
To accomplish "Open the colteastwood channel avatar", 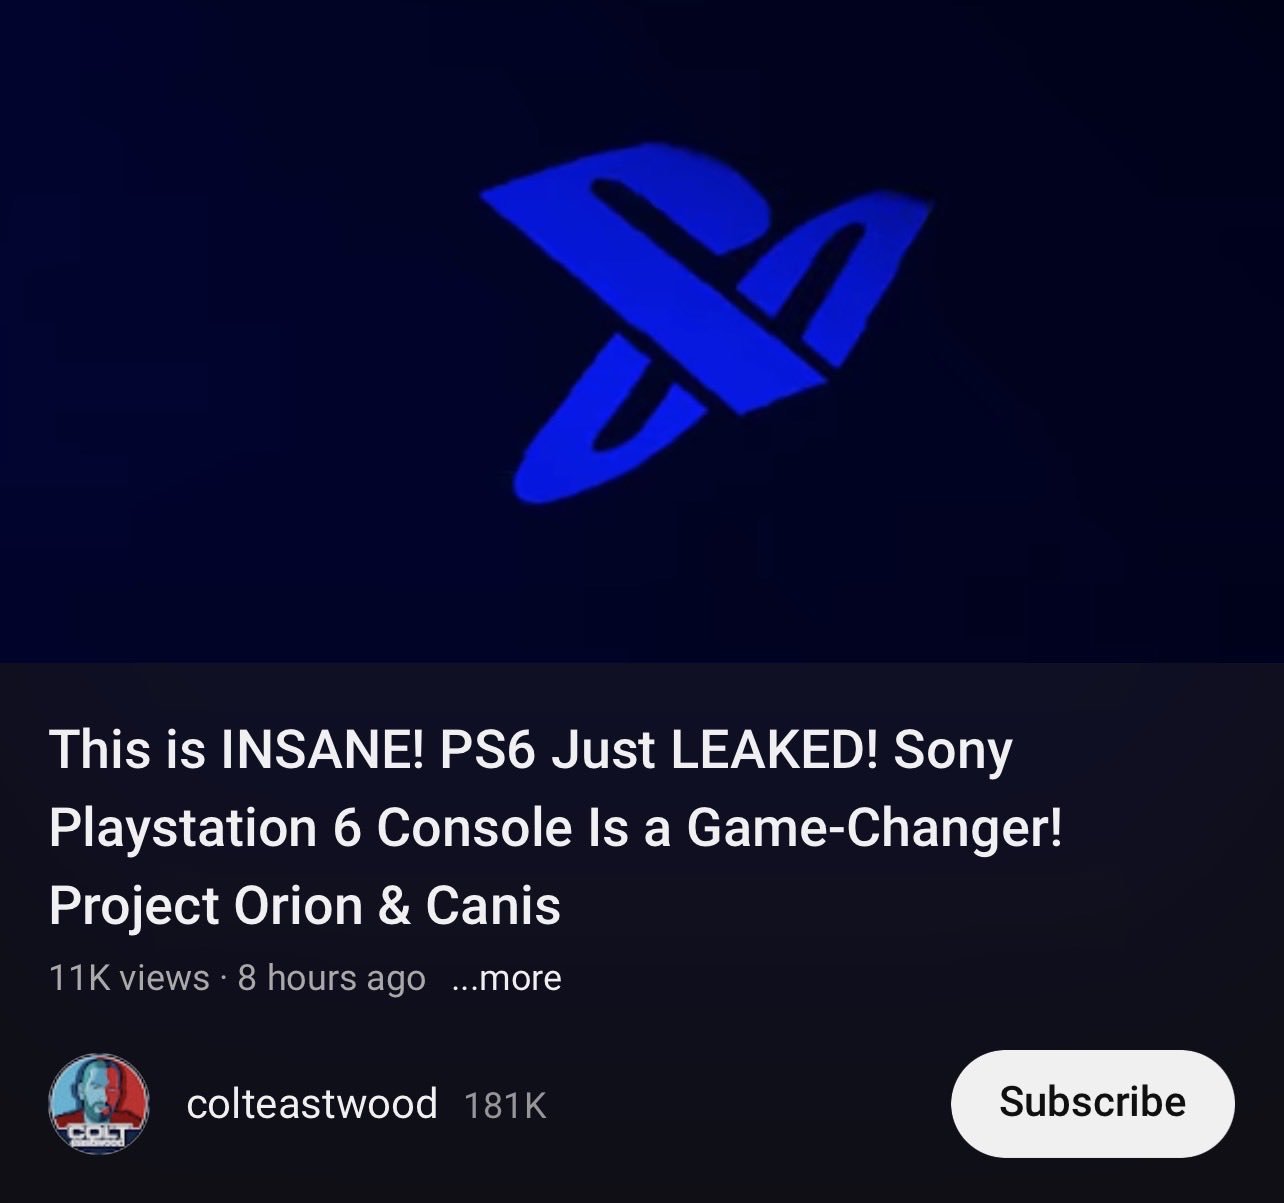I will (x=99, y=1103).
